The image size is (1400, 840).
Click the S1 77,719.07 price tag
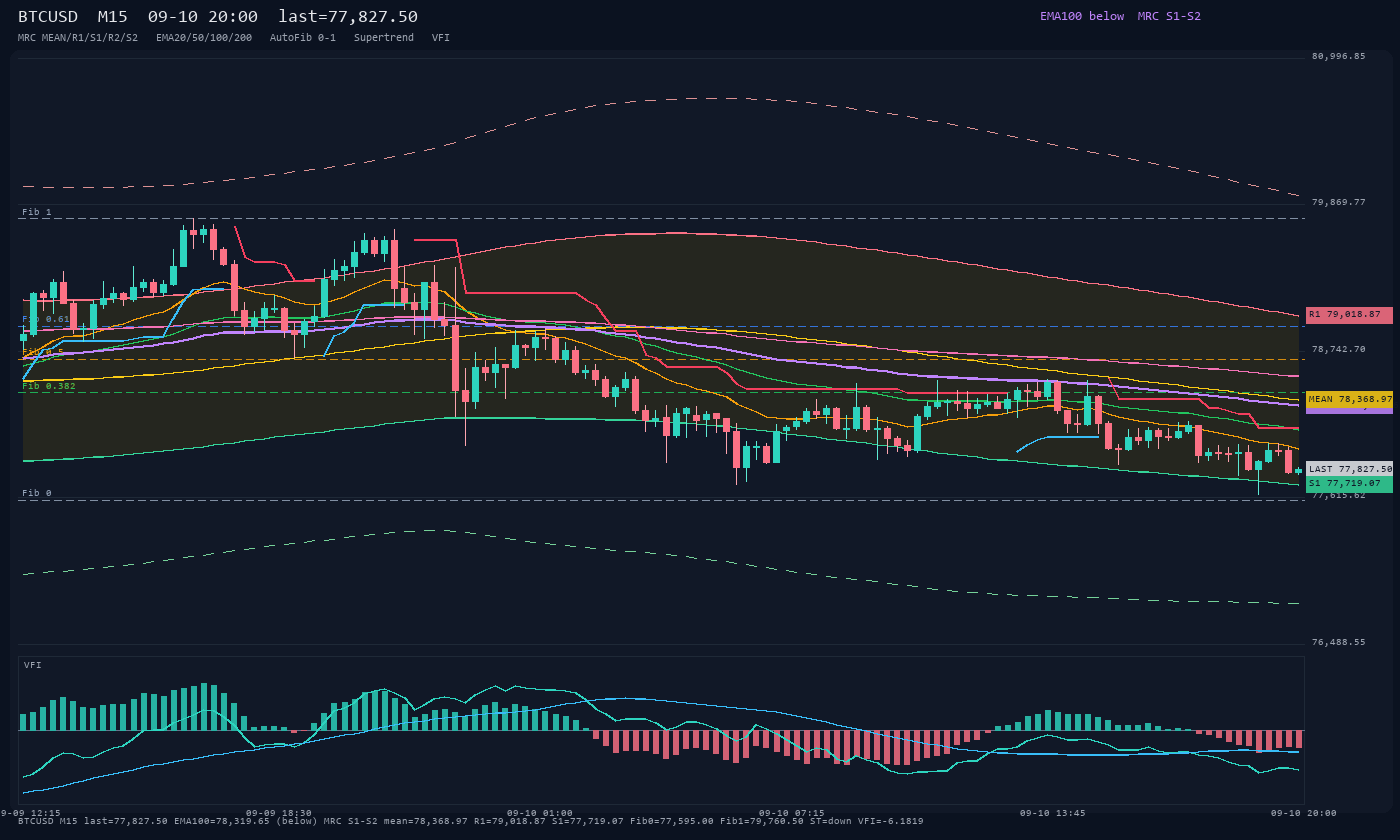(1349, 484)
